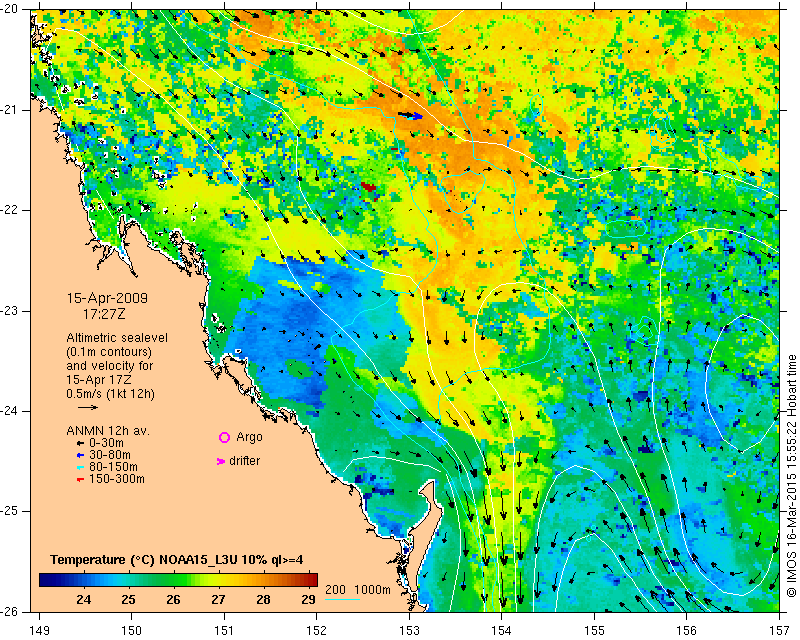Click the green 26°C section of colorbar

click(x=172, y=580)
